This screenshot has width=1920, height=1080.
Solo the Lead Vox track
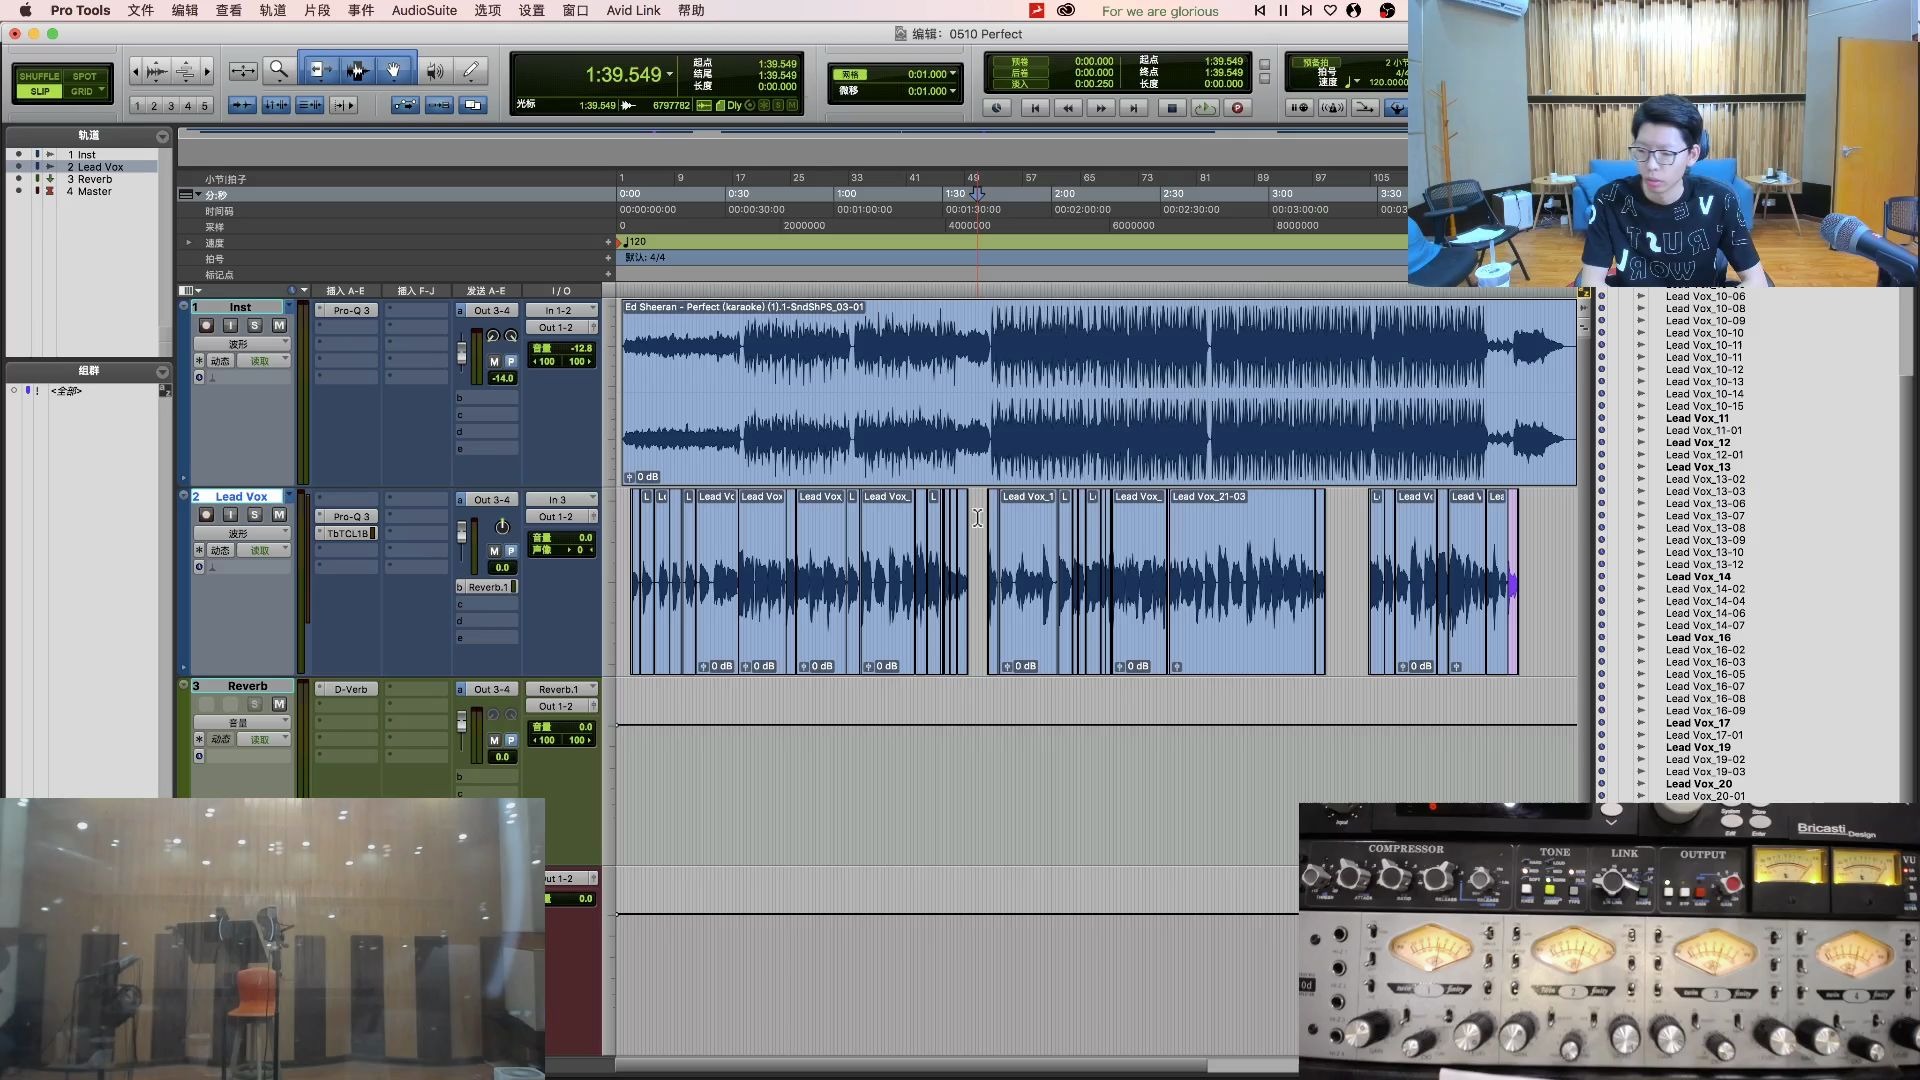tap(255, 514)
